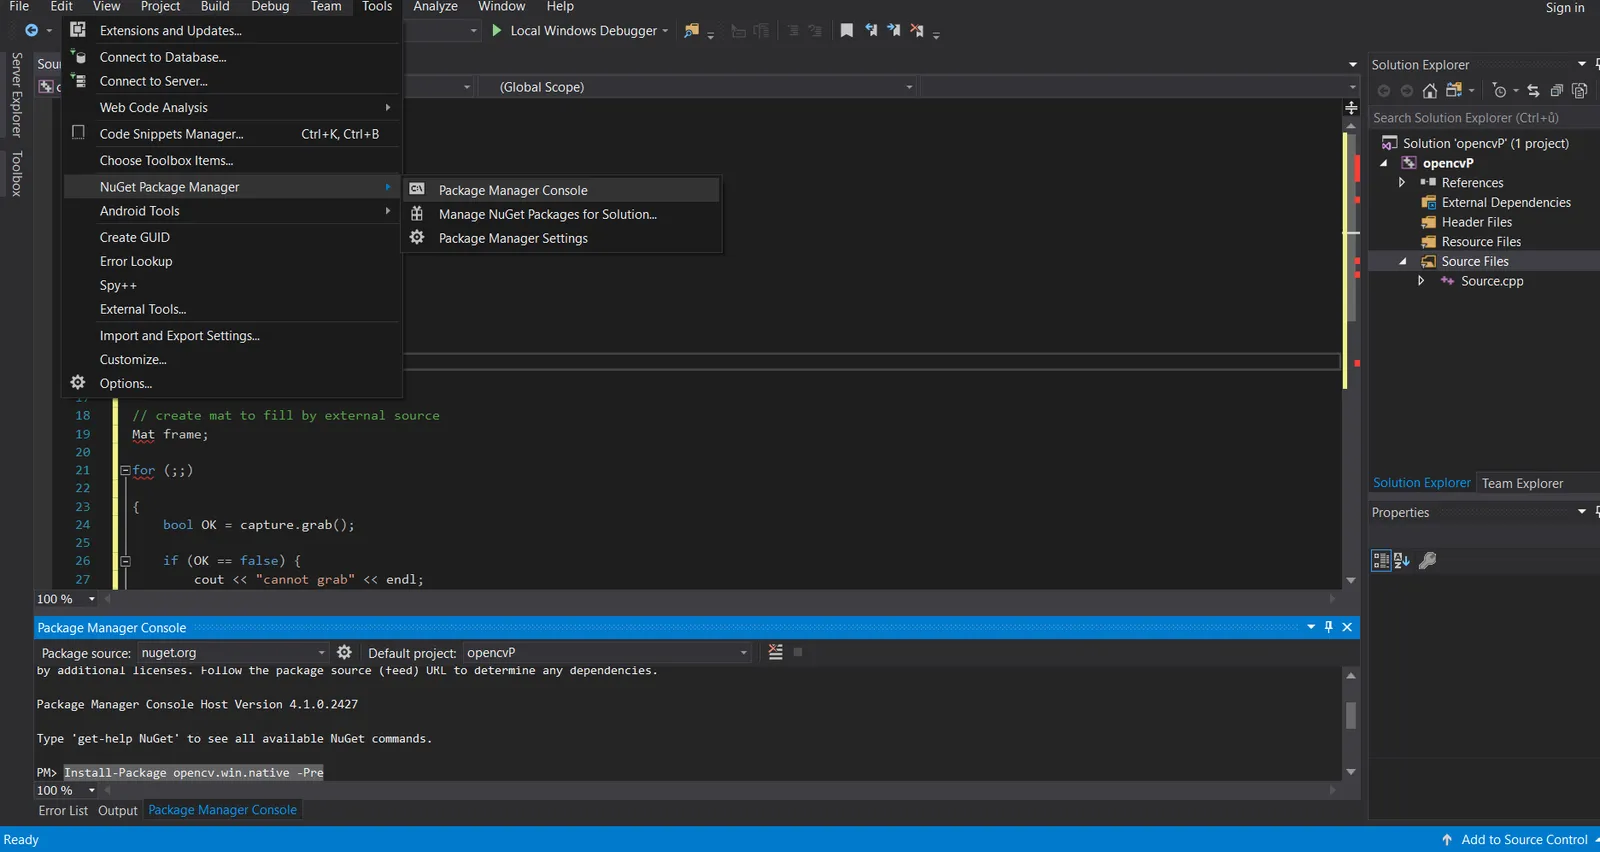Click the Code Snippets Manager checkbox icon
Screen dimensions: 1600x852
tap(78, 132)
